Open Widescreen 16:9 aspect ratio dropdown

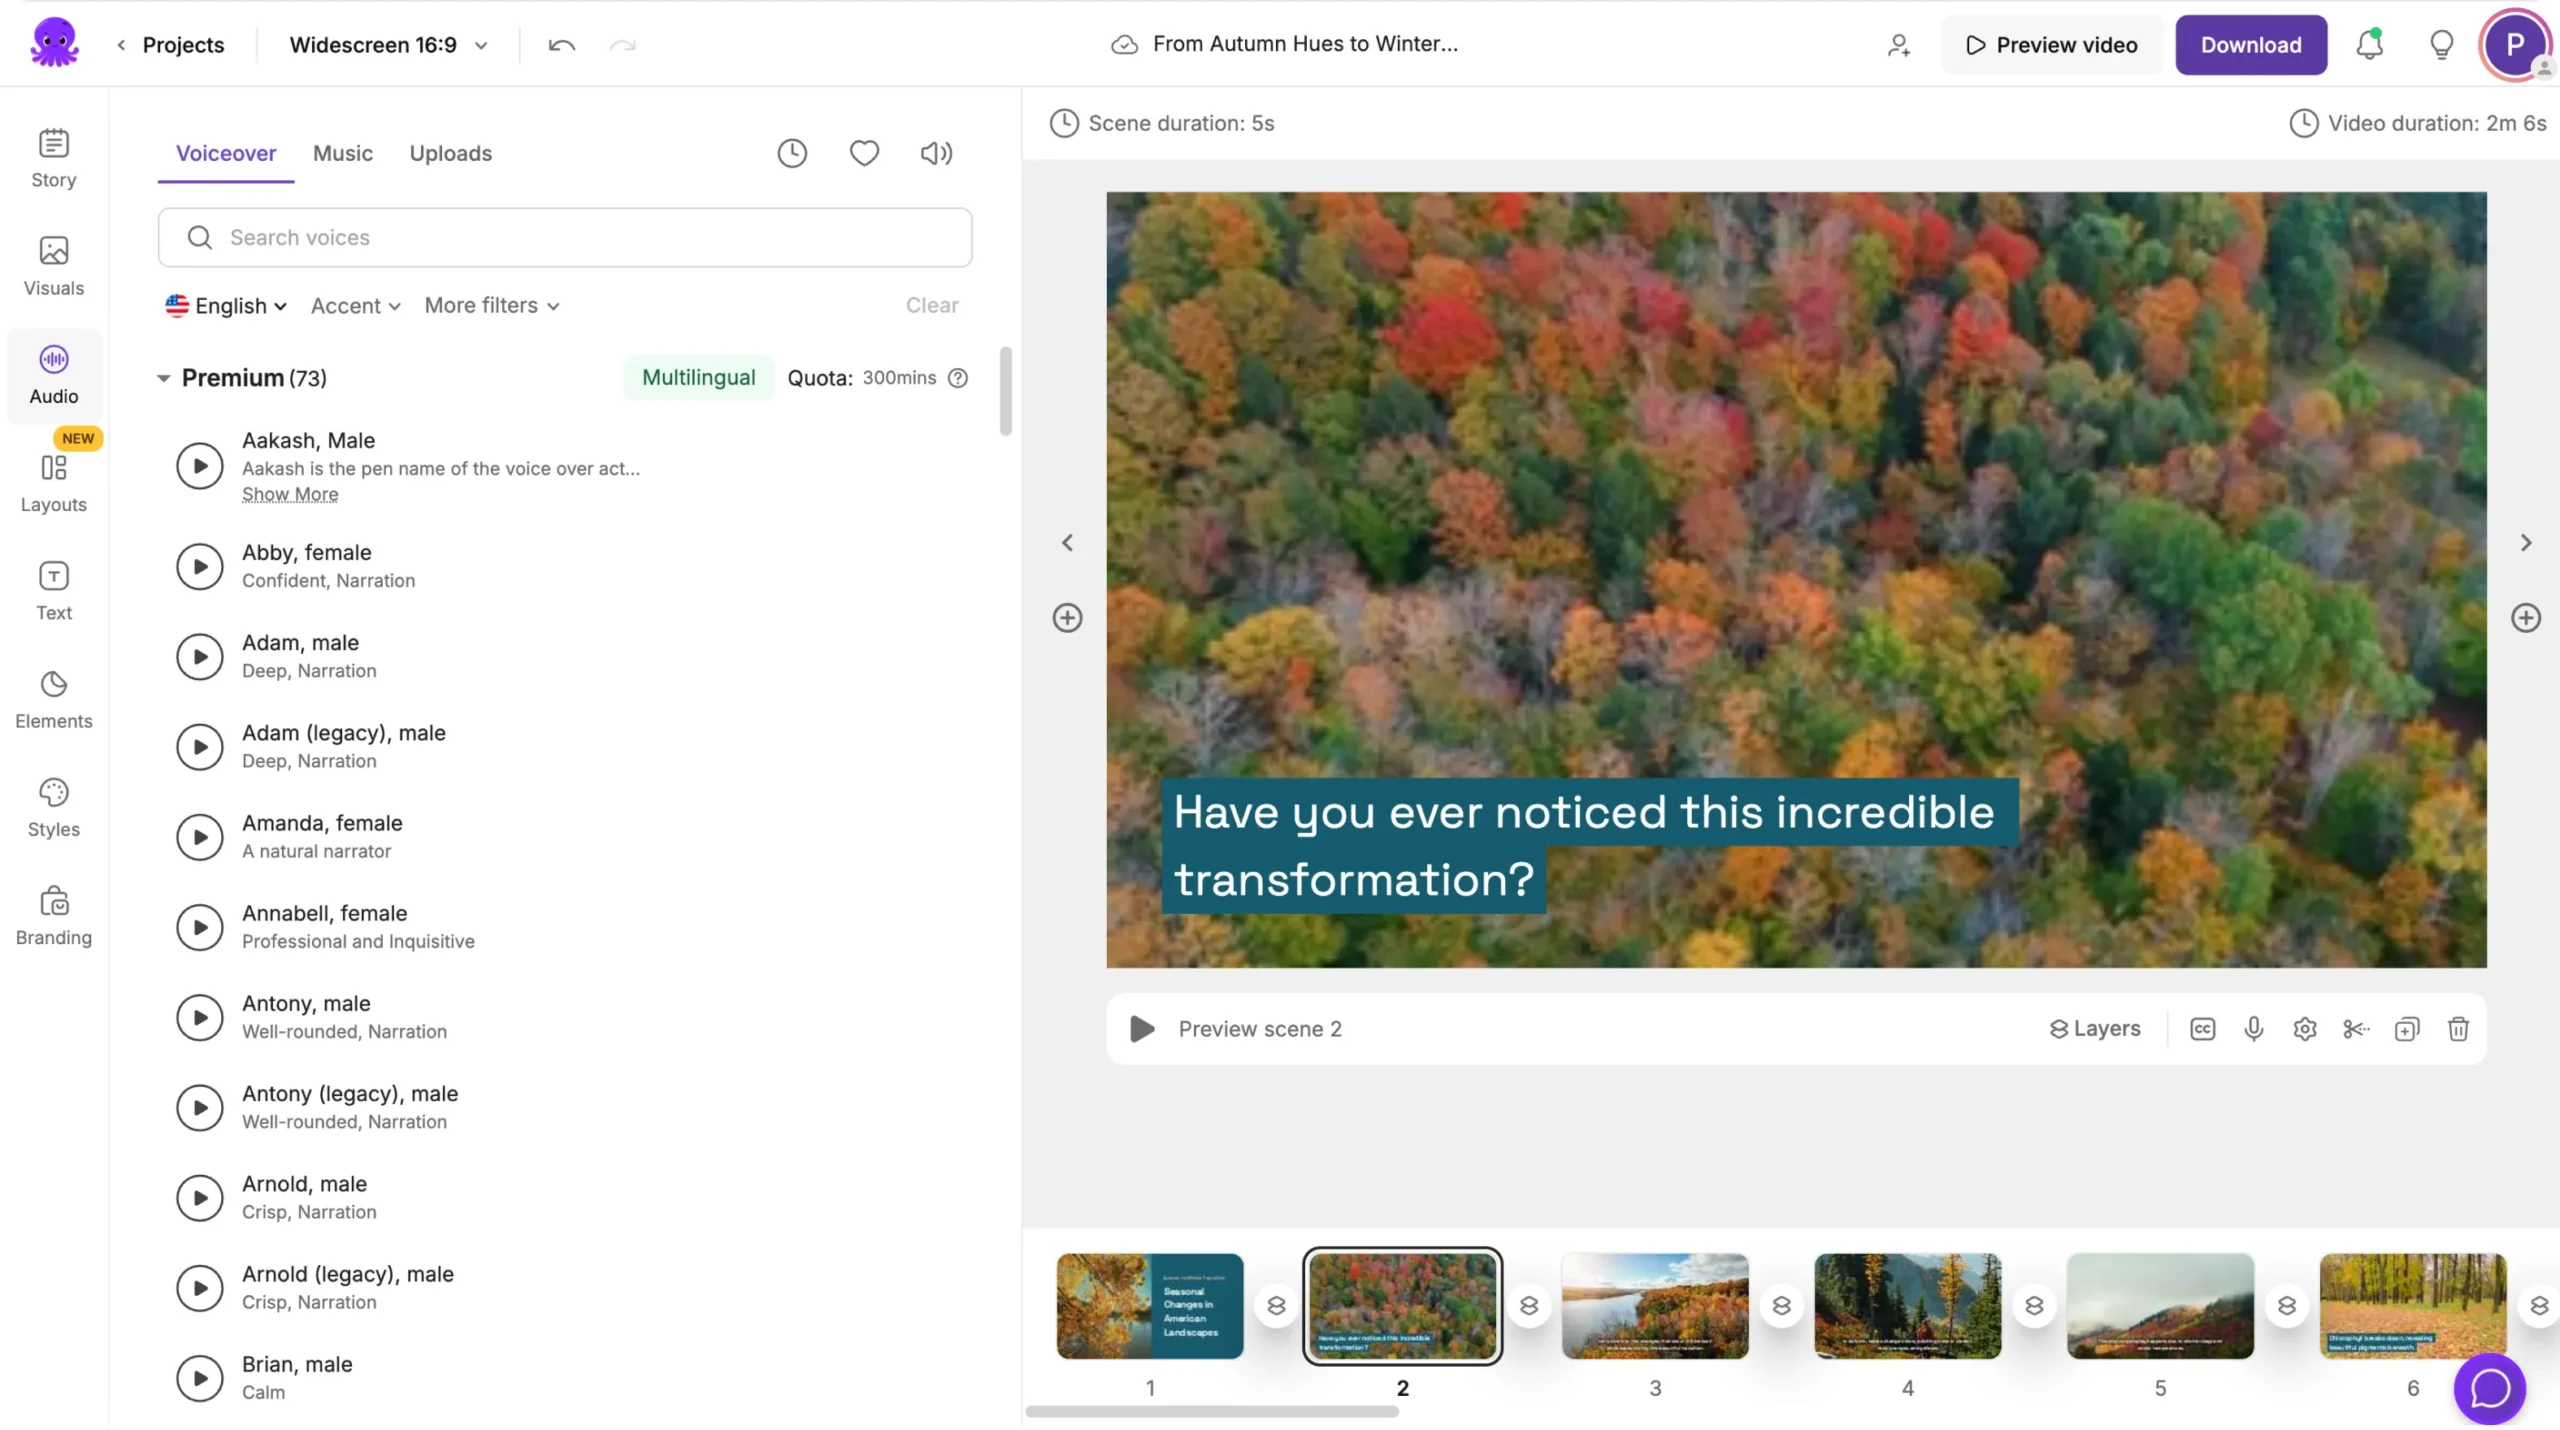[388, 45]
